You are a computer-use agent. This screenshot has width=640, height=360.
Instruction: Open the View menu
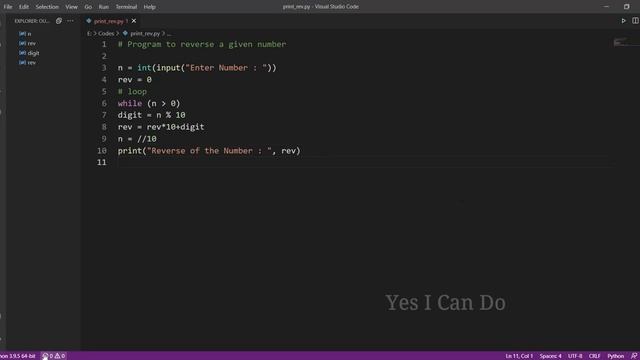(x=71, y=7)
